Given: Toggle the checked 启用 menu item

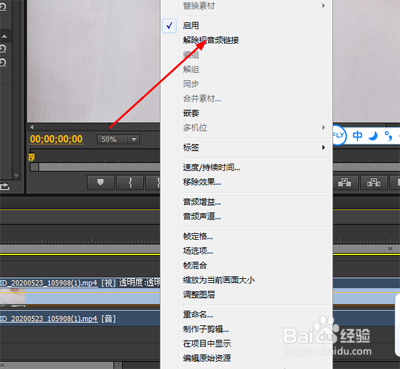Looking at the screenshot, I should [247, 25].
